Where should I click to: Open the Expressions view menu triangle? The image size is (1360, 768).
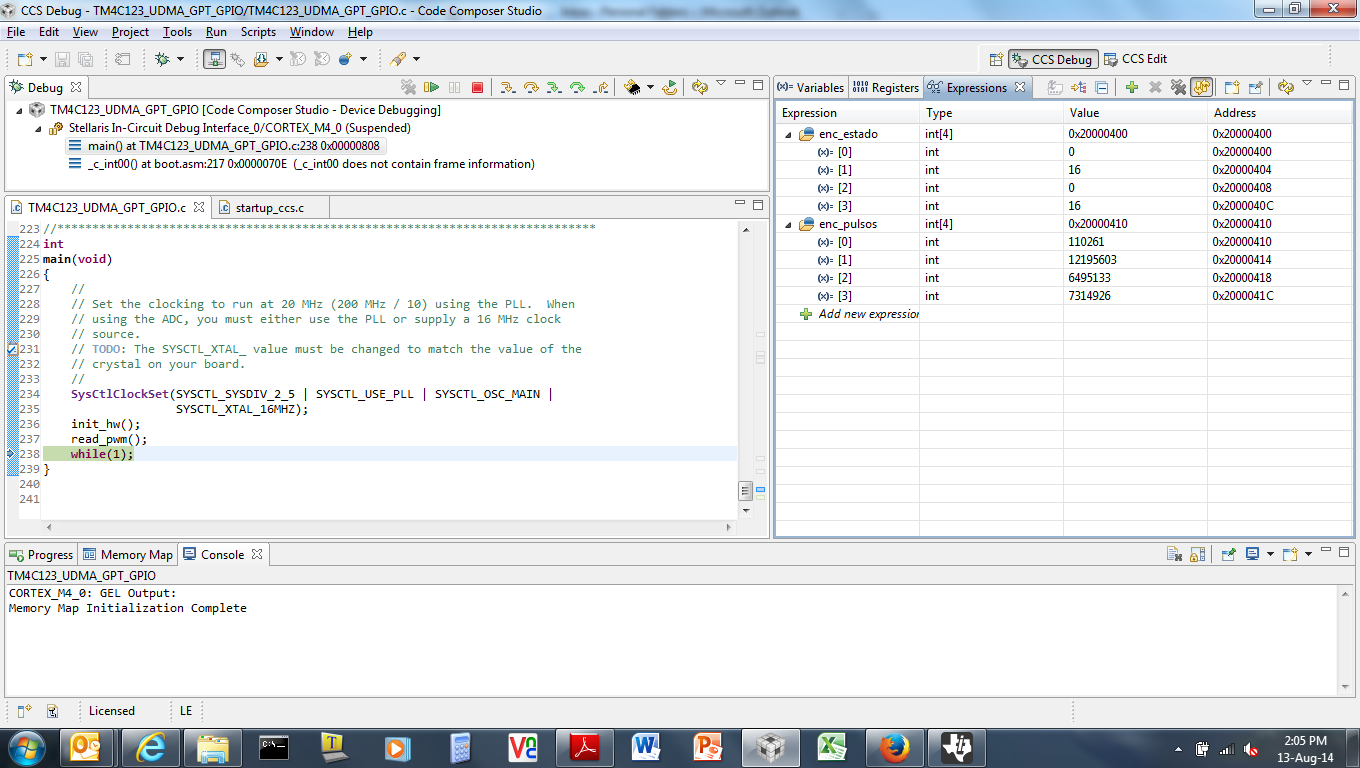(x=1307, y=84)
